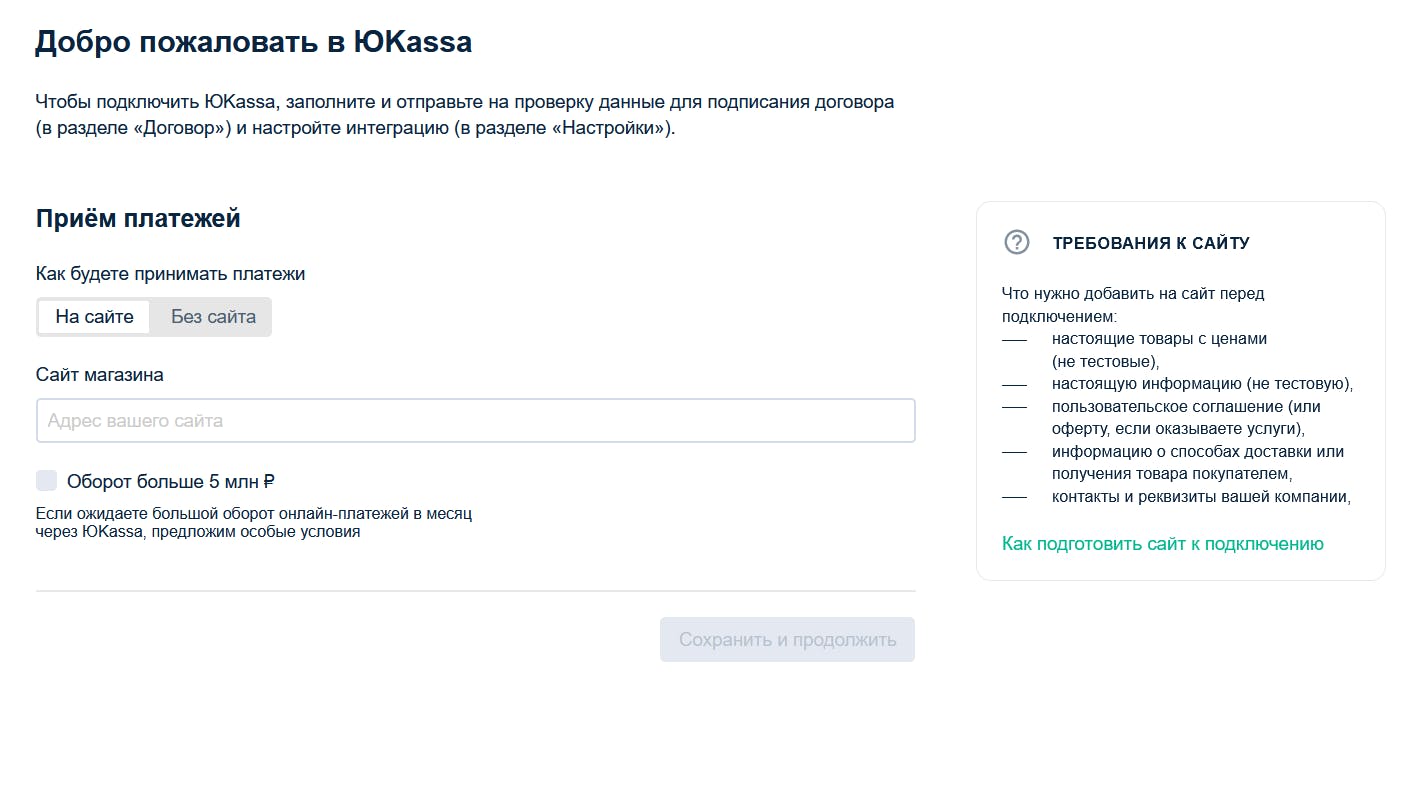Click «контакты и реквизиты вашей компании» item
The image size is (1420, 789).
[1201, 497]
